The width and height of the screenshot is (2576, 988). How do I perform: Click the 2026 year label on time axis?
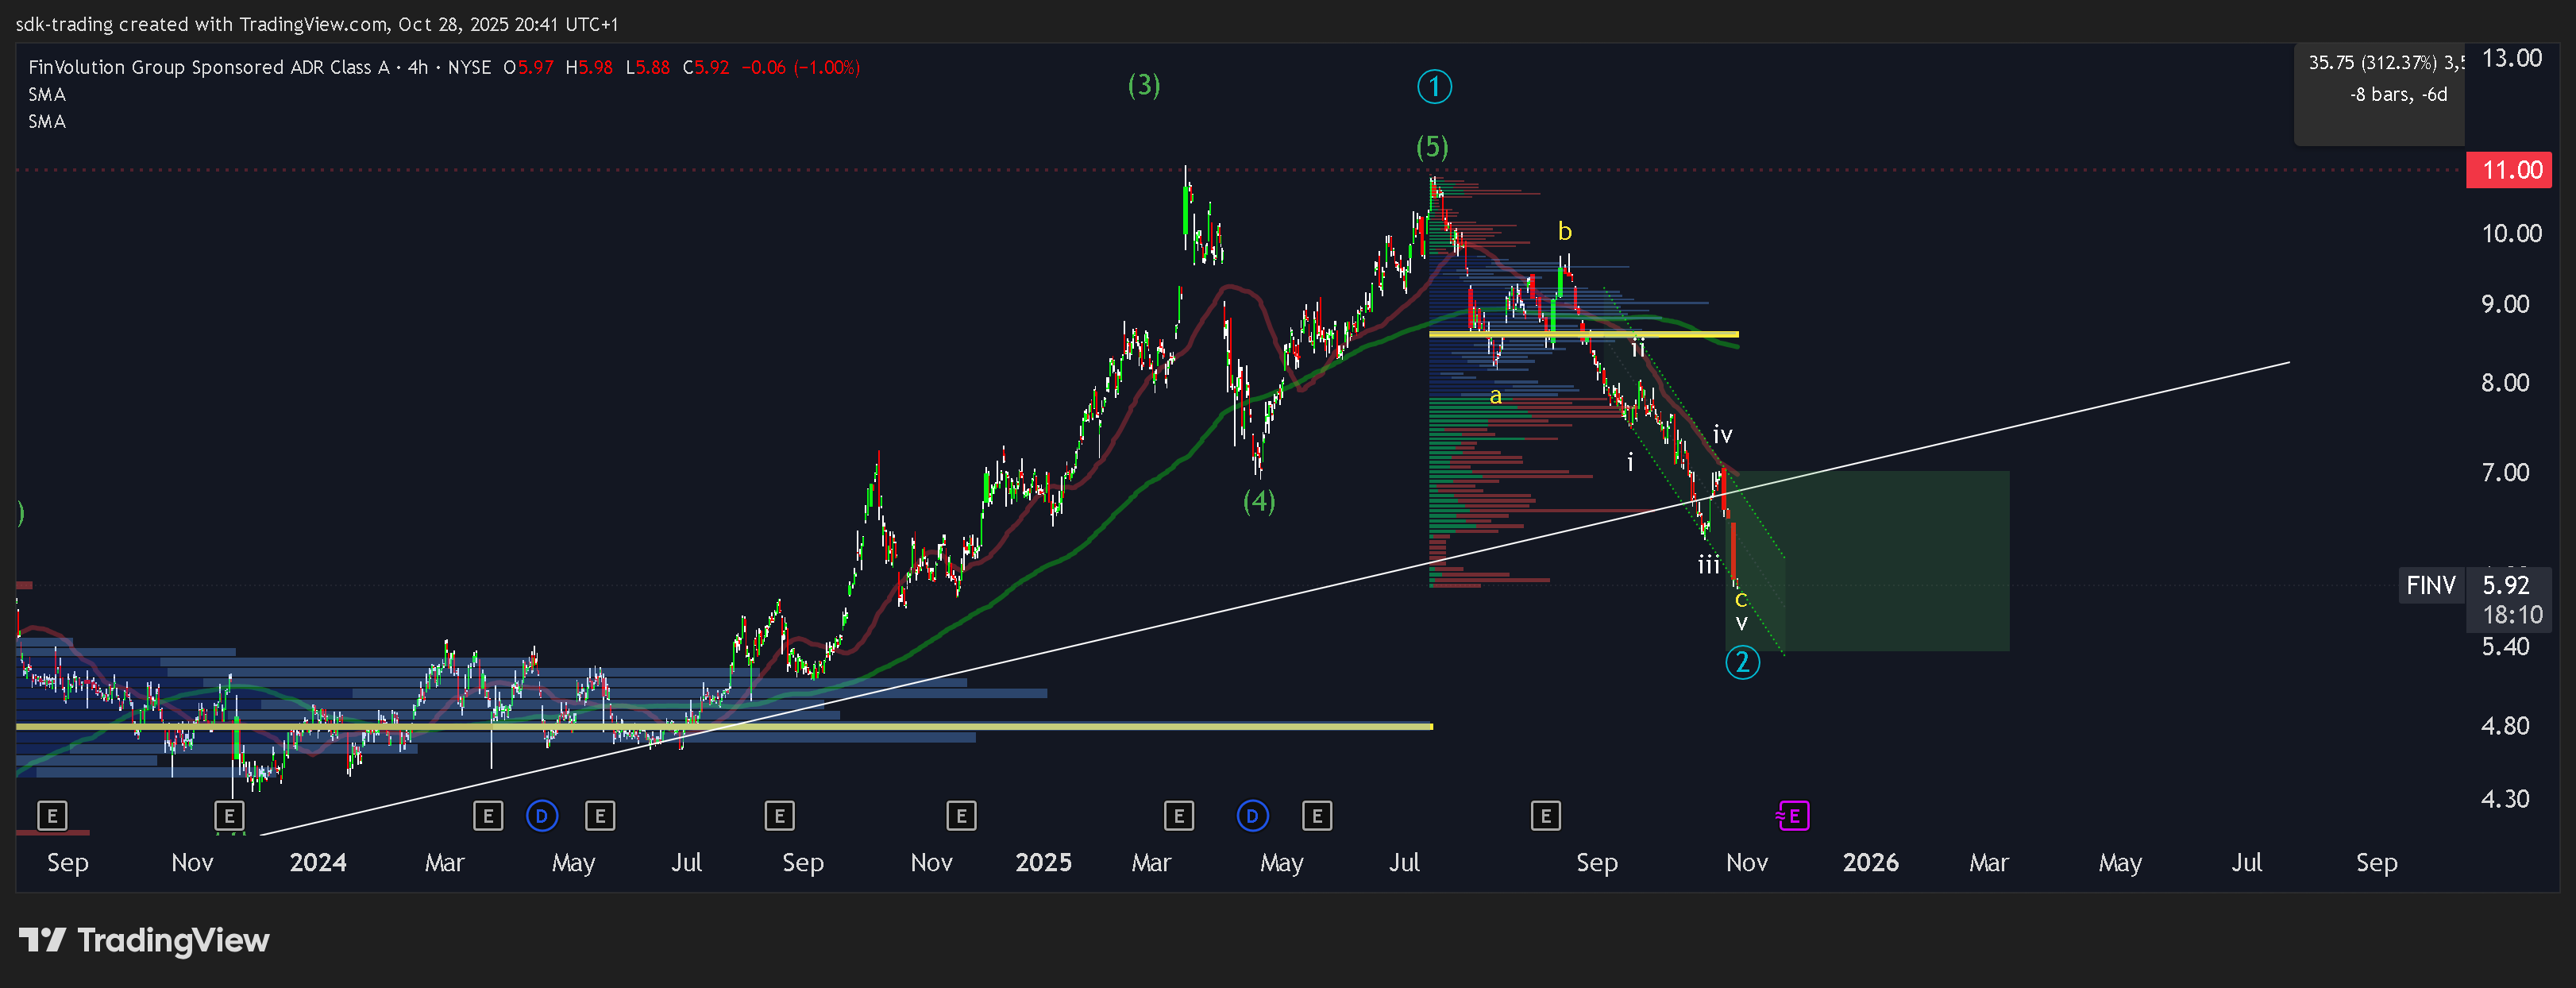(1870, 862)
